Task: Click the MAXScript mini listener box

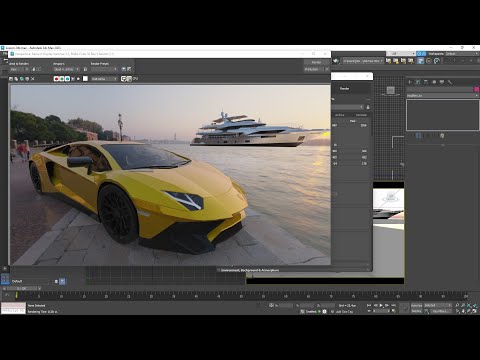Action: 13,308
